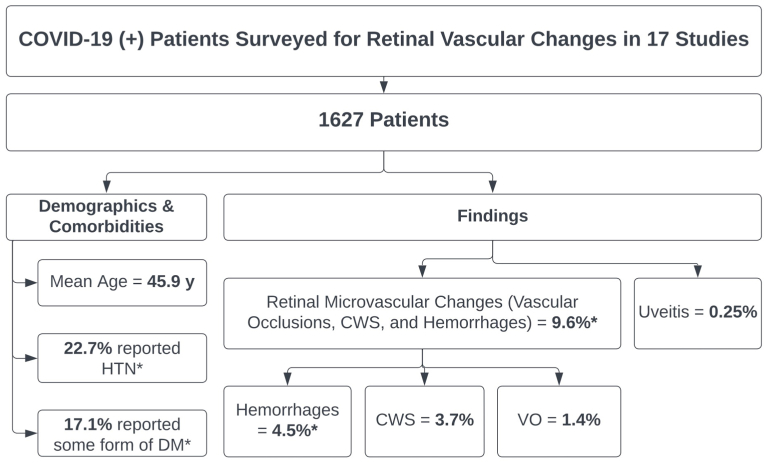Click the arrowhead pointing into 1627 Patients
Viewport: 765px width, 463px height.
383,87
